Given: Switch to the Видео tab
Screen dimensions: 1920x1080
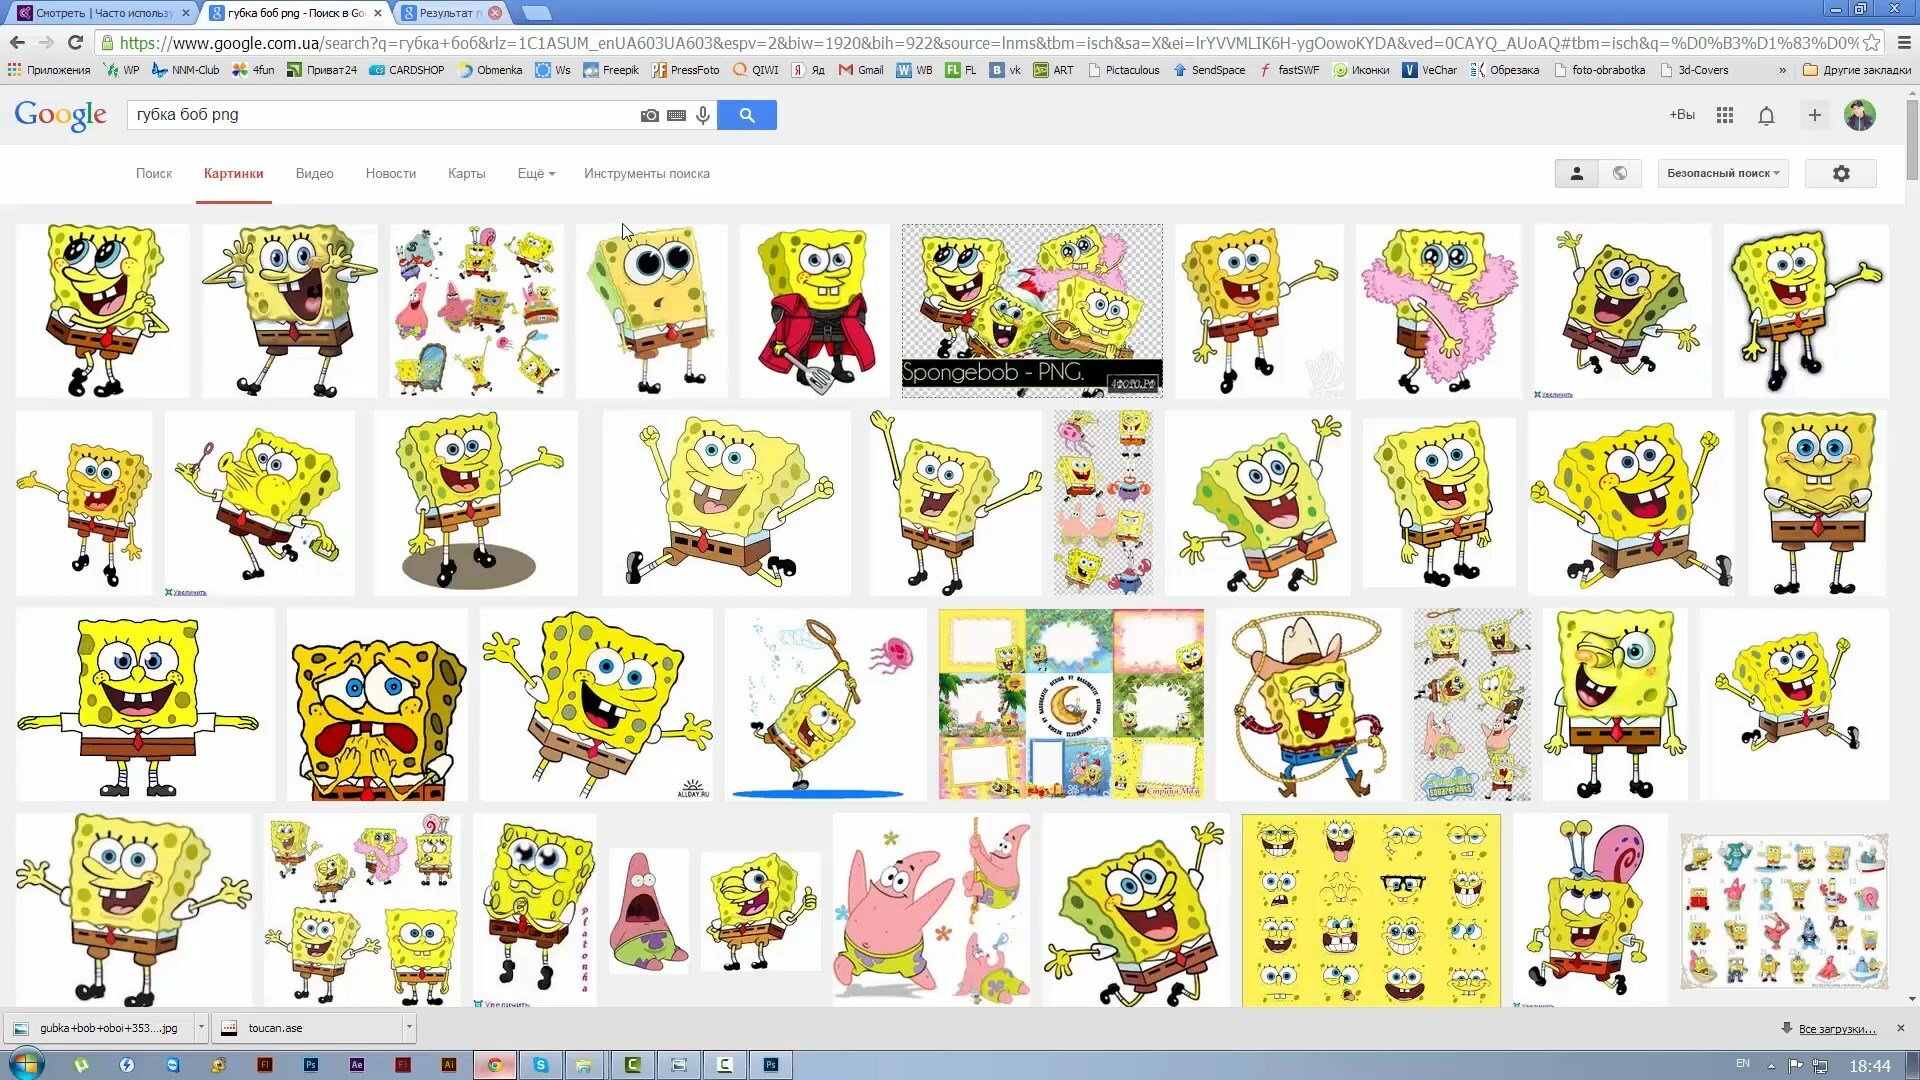Looking at the screenshot, I should coord(314,173).
